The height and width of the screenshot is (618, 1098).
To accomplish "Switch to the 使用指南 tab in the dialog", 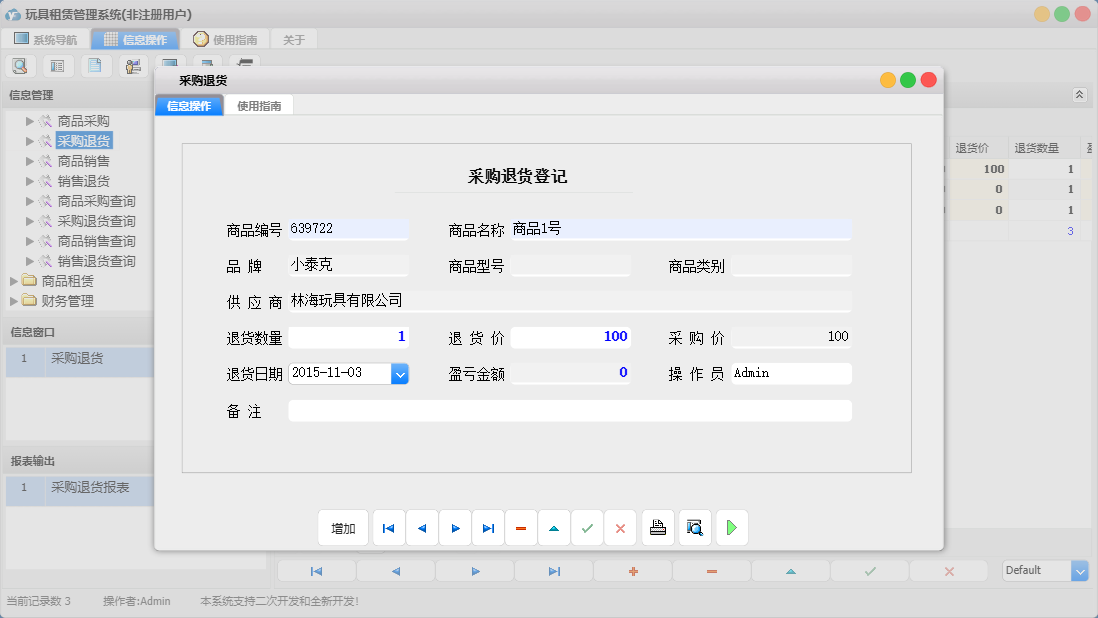I will coord(258,104).
